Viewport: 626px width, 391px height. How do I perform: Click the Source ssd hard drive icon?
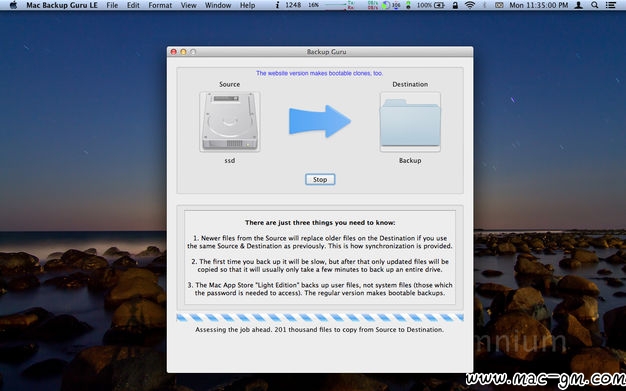click(230, 122)
